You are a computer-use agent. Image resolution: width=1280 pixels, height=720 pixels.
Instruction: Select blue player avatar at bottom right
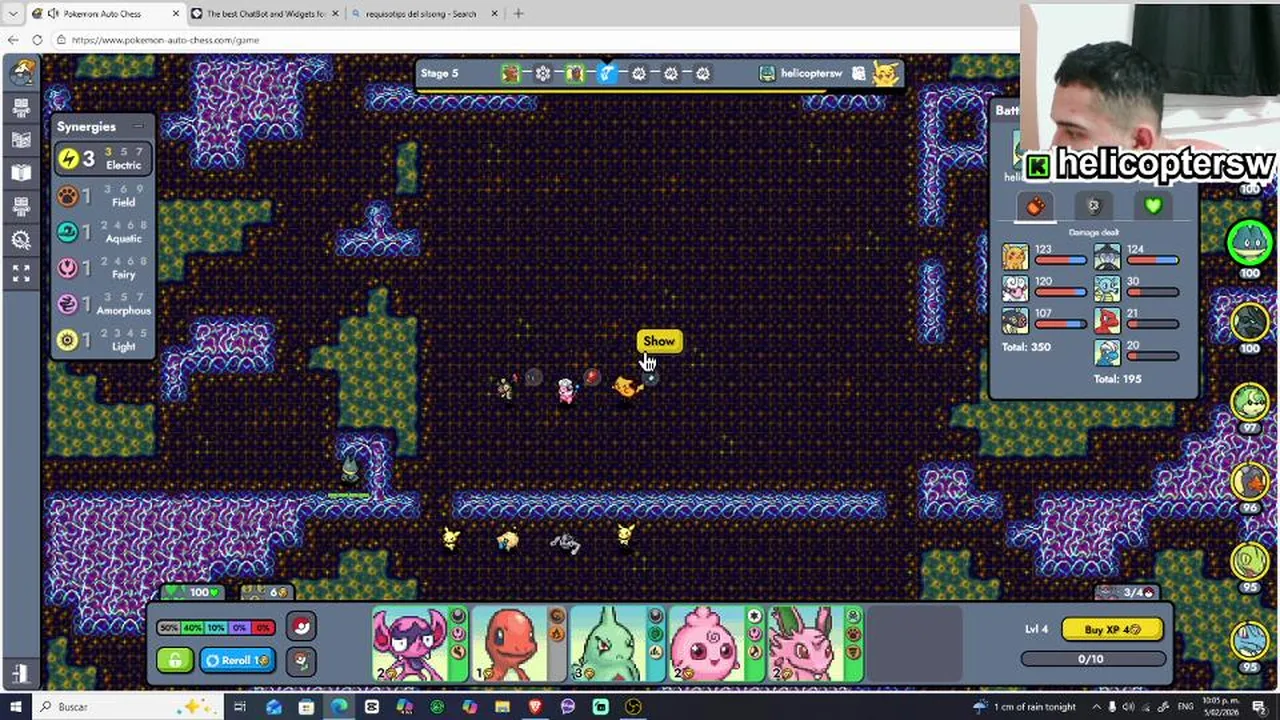(x=1250, y=641)
